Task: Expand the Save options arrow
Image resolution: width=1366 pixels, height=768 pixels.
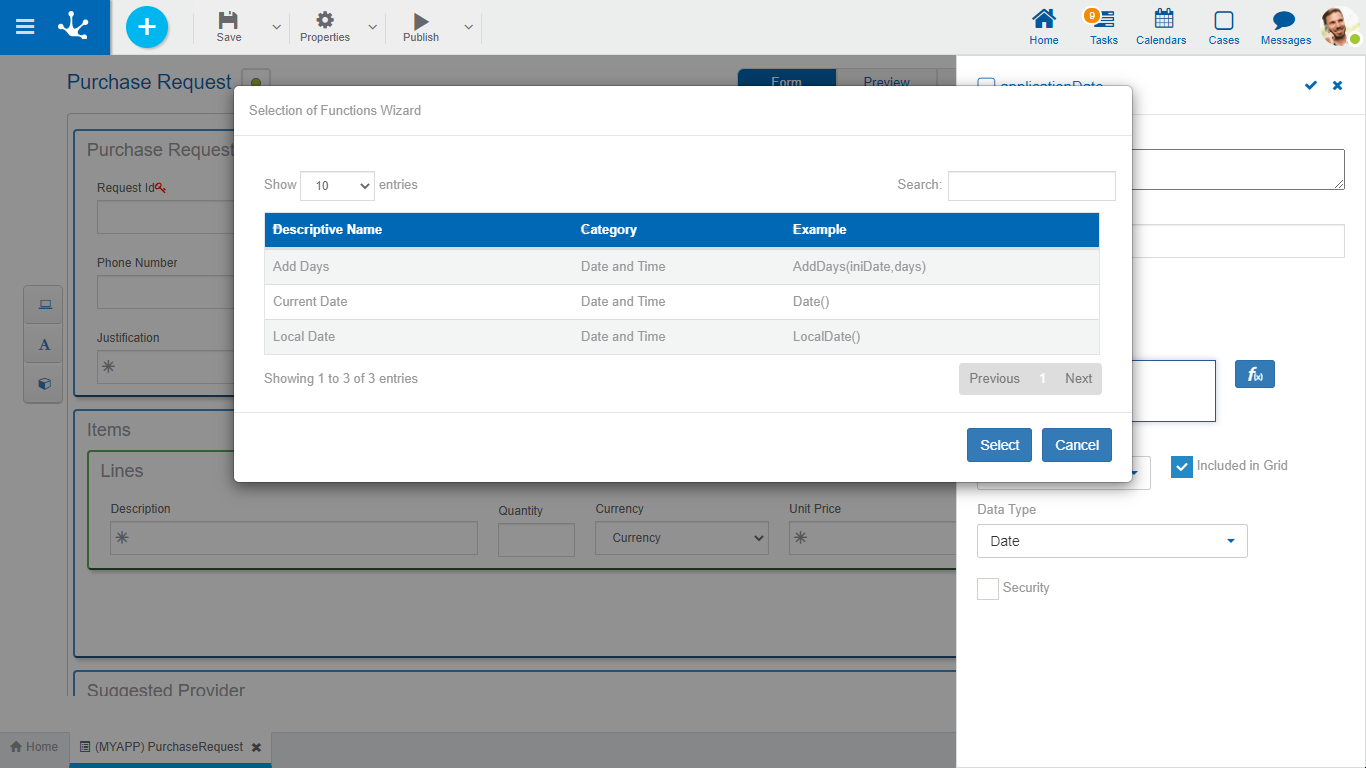Action: tap(277, 27)
